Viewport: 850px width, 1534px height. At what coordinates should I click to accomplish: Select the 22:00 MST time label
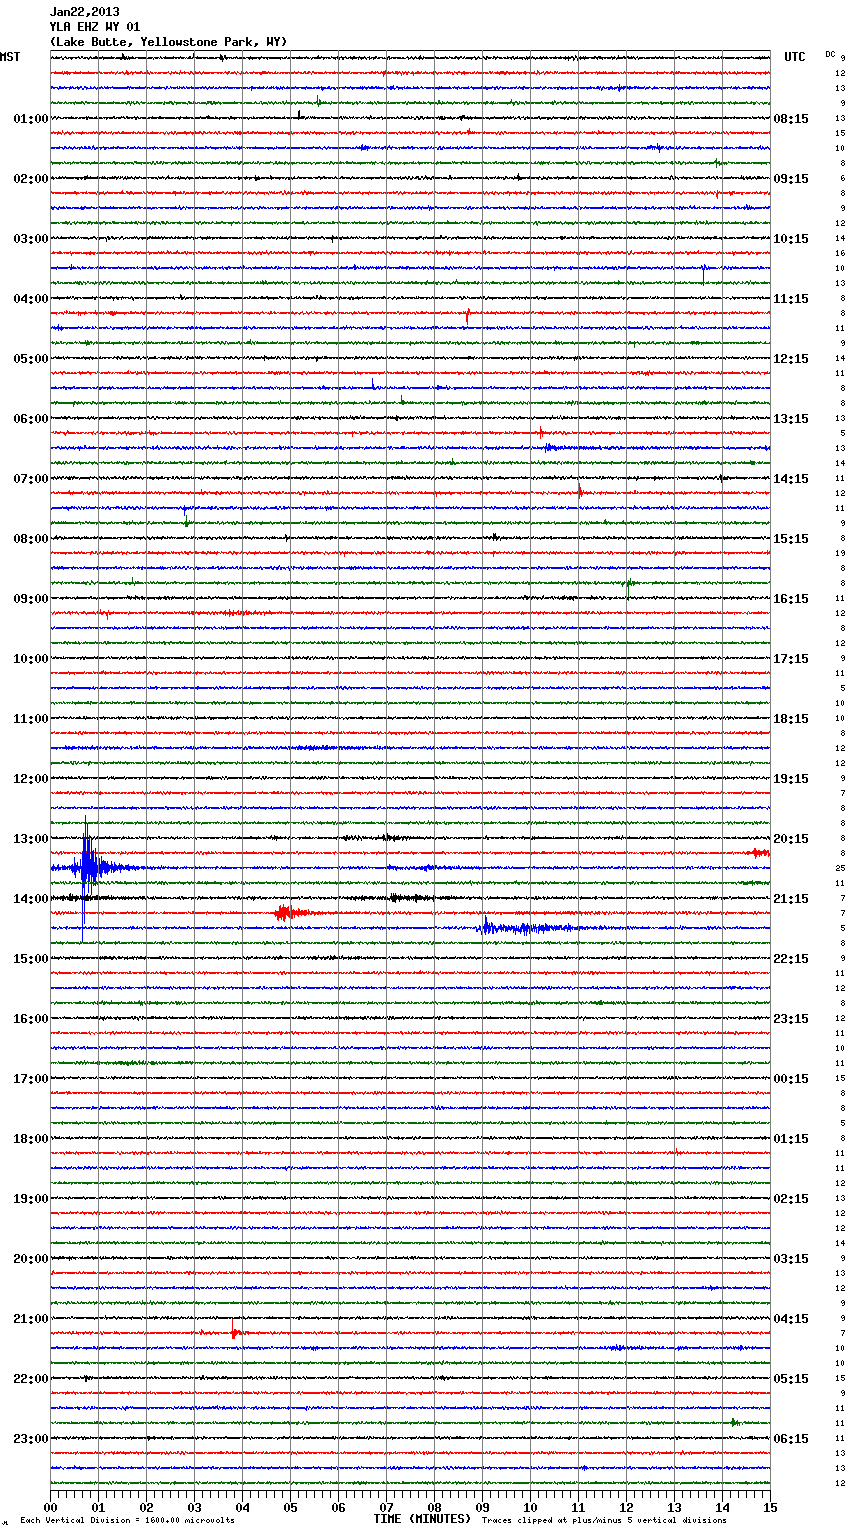tap(31, 1379)
